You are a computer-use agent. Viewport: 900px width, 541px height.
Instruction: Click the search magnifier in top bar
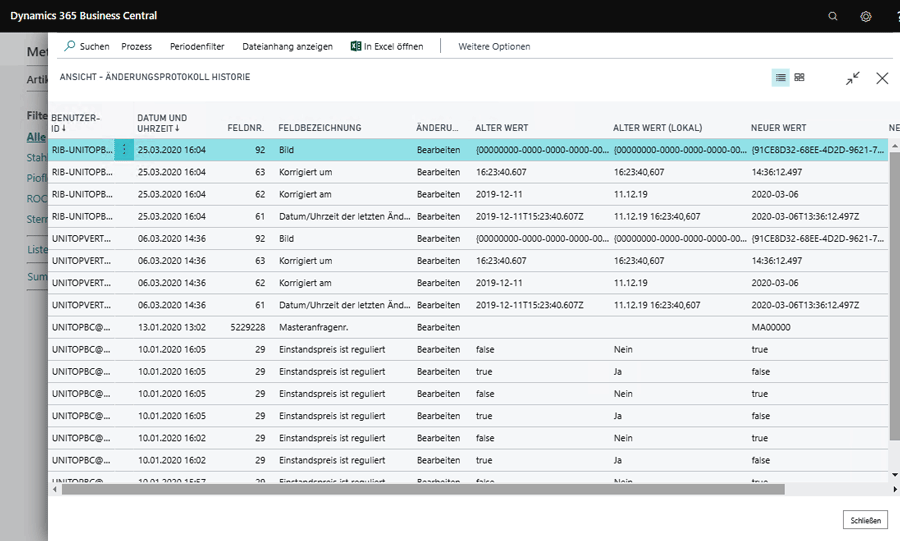[832, 16]
